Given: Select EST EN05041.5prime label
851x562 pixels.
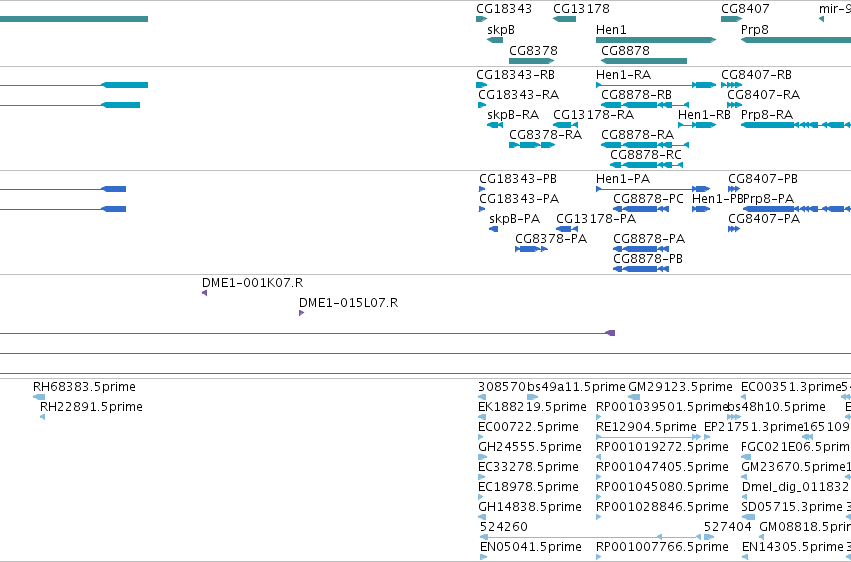Looking at the screenshot, I should point(530,547).
